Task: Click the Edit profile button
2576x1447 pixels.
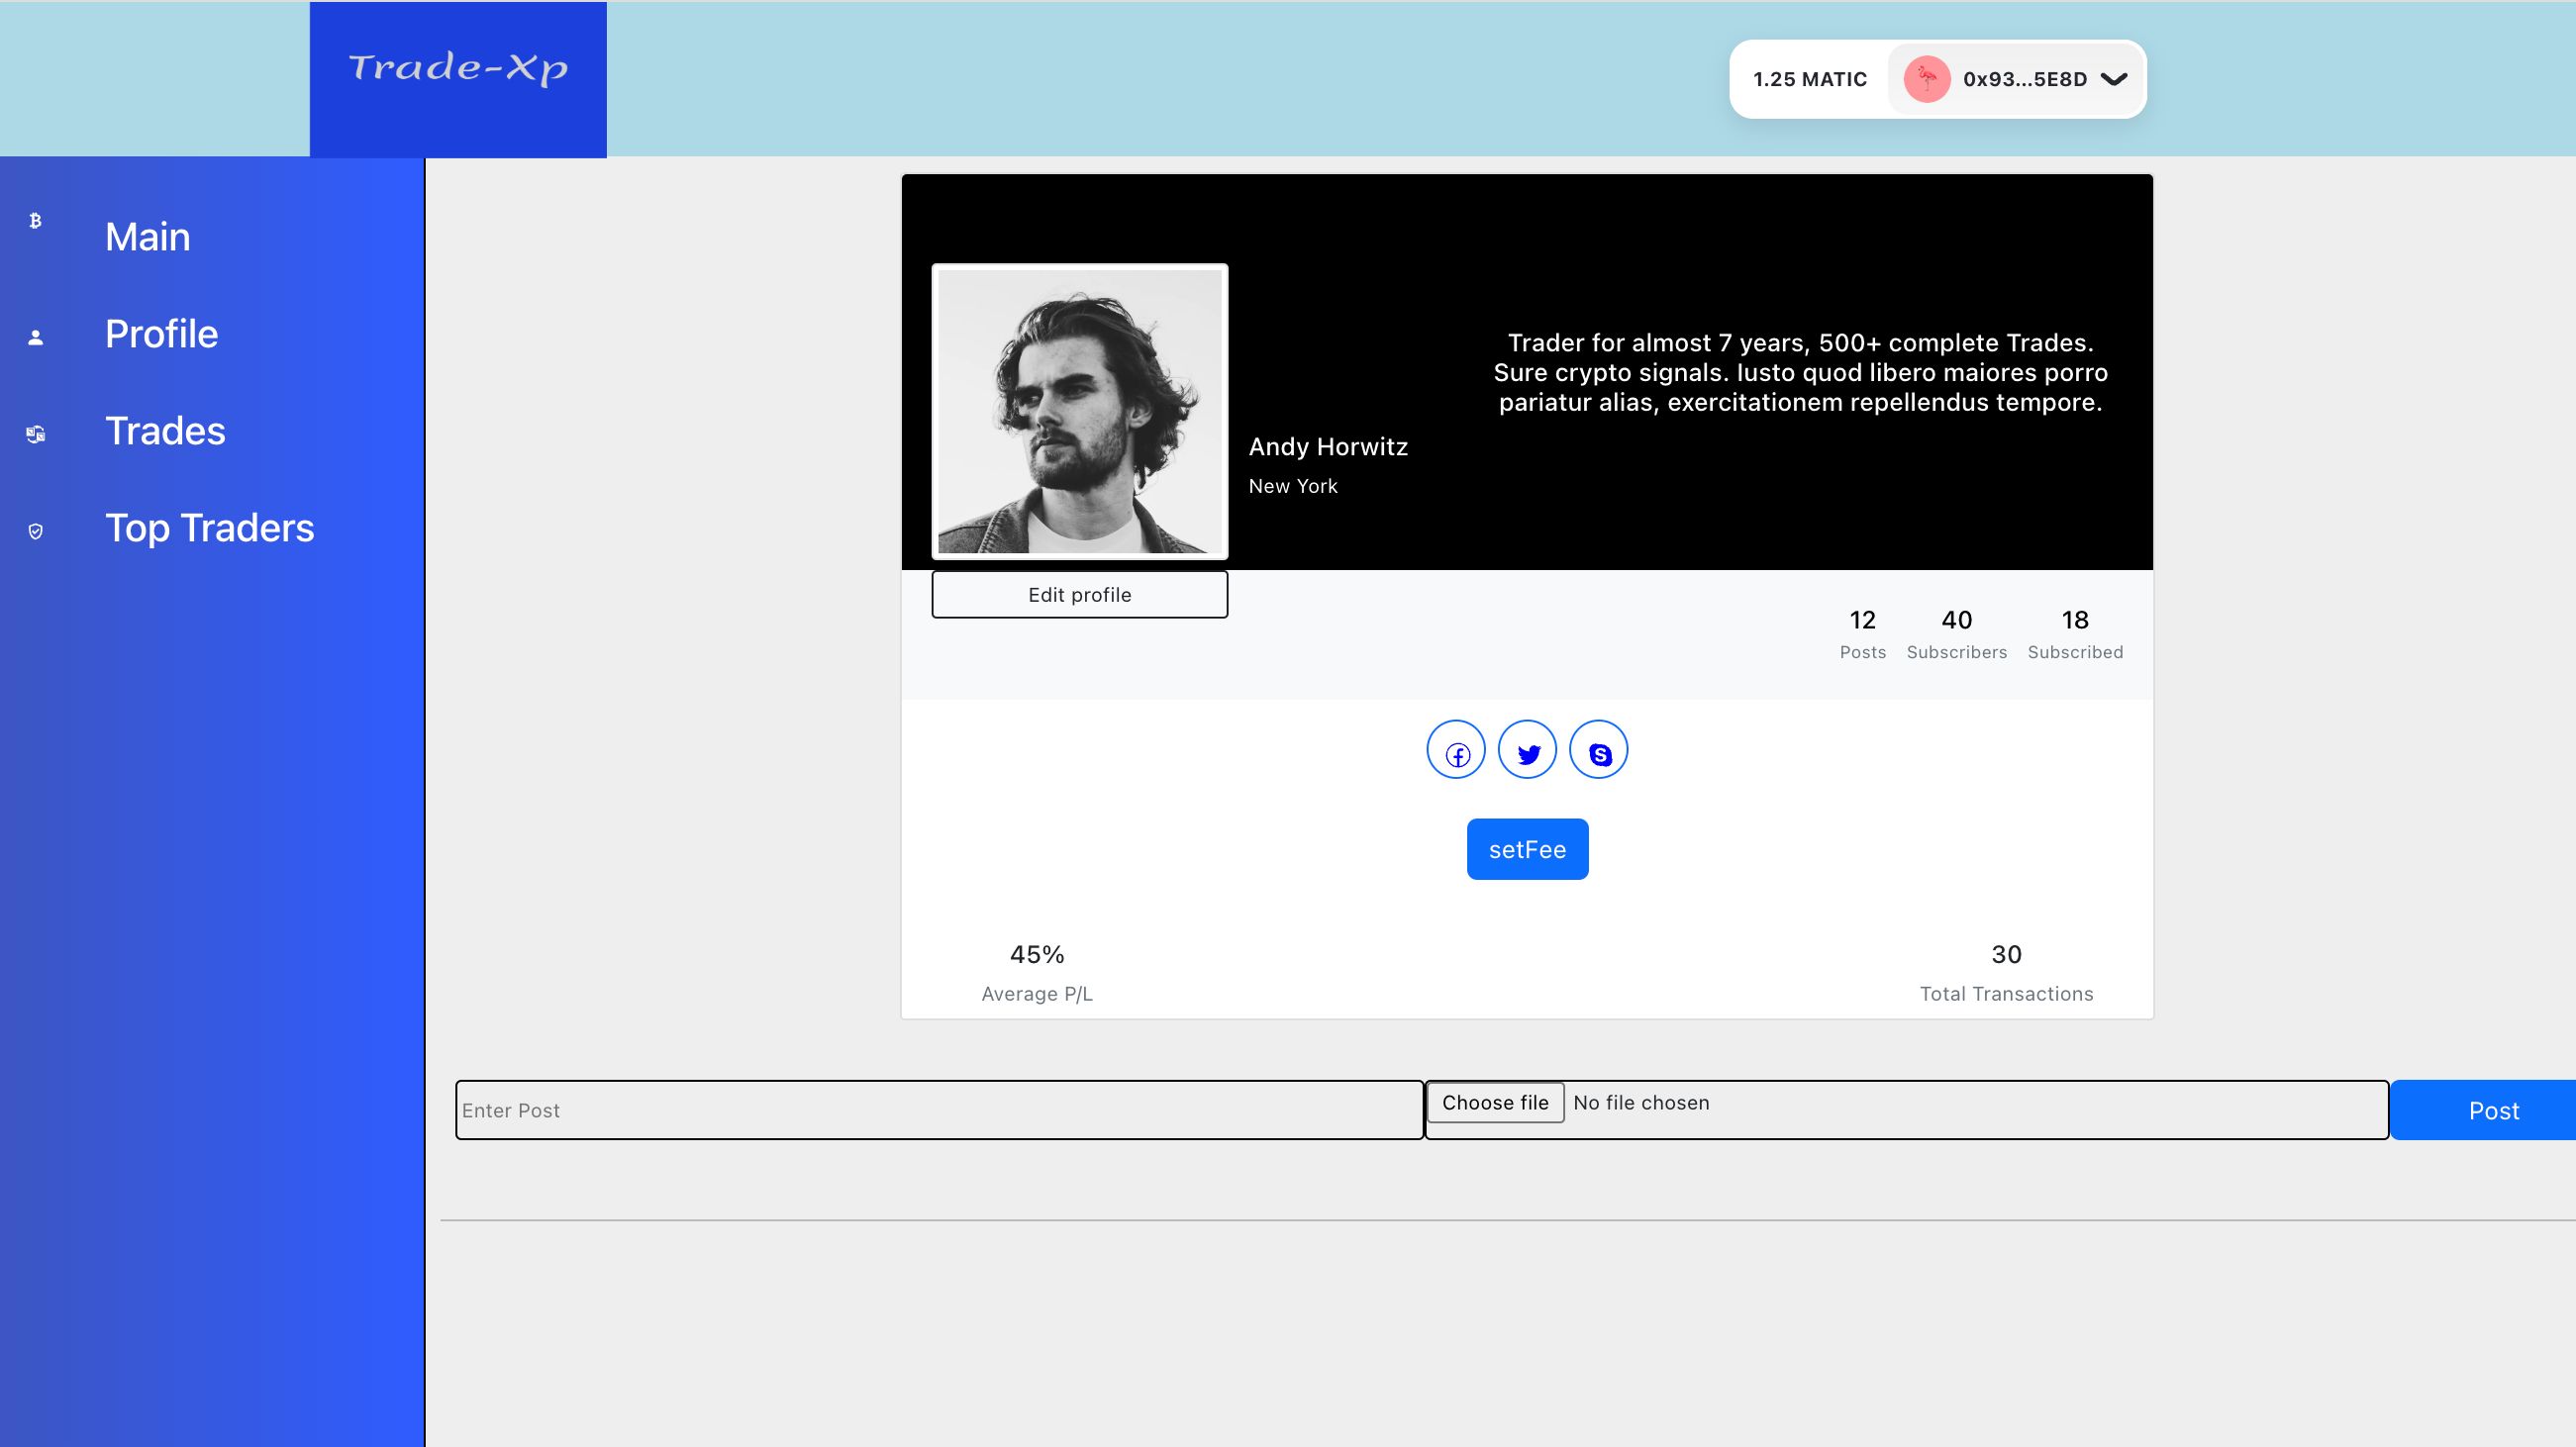Action: point(1079,593)
